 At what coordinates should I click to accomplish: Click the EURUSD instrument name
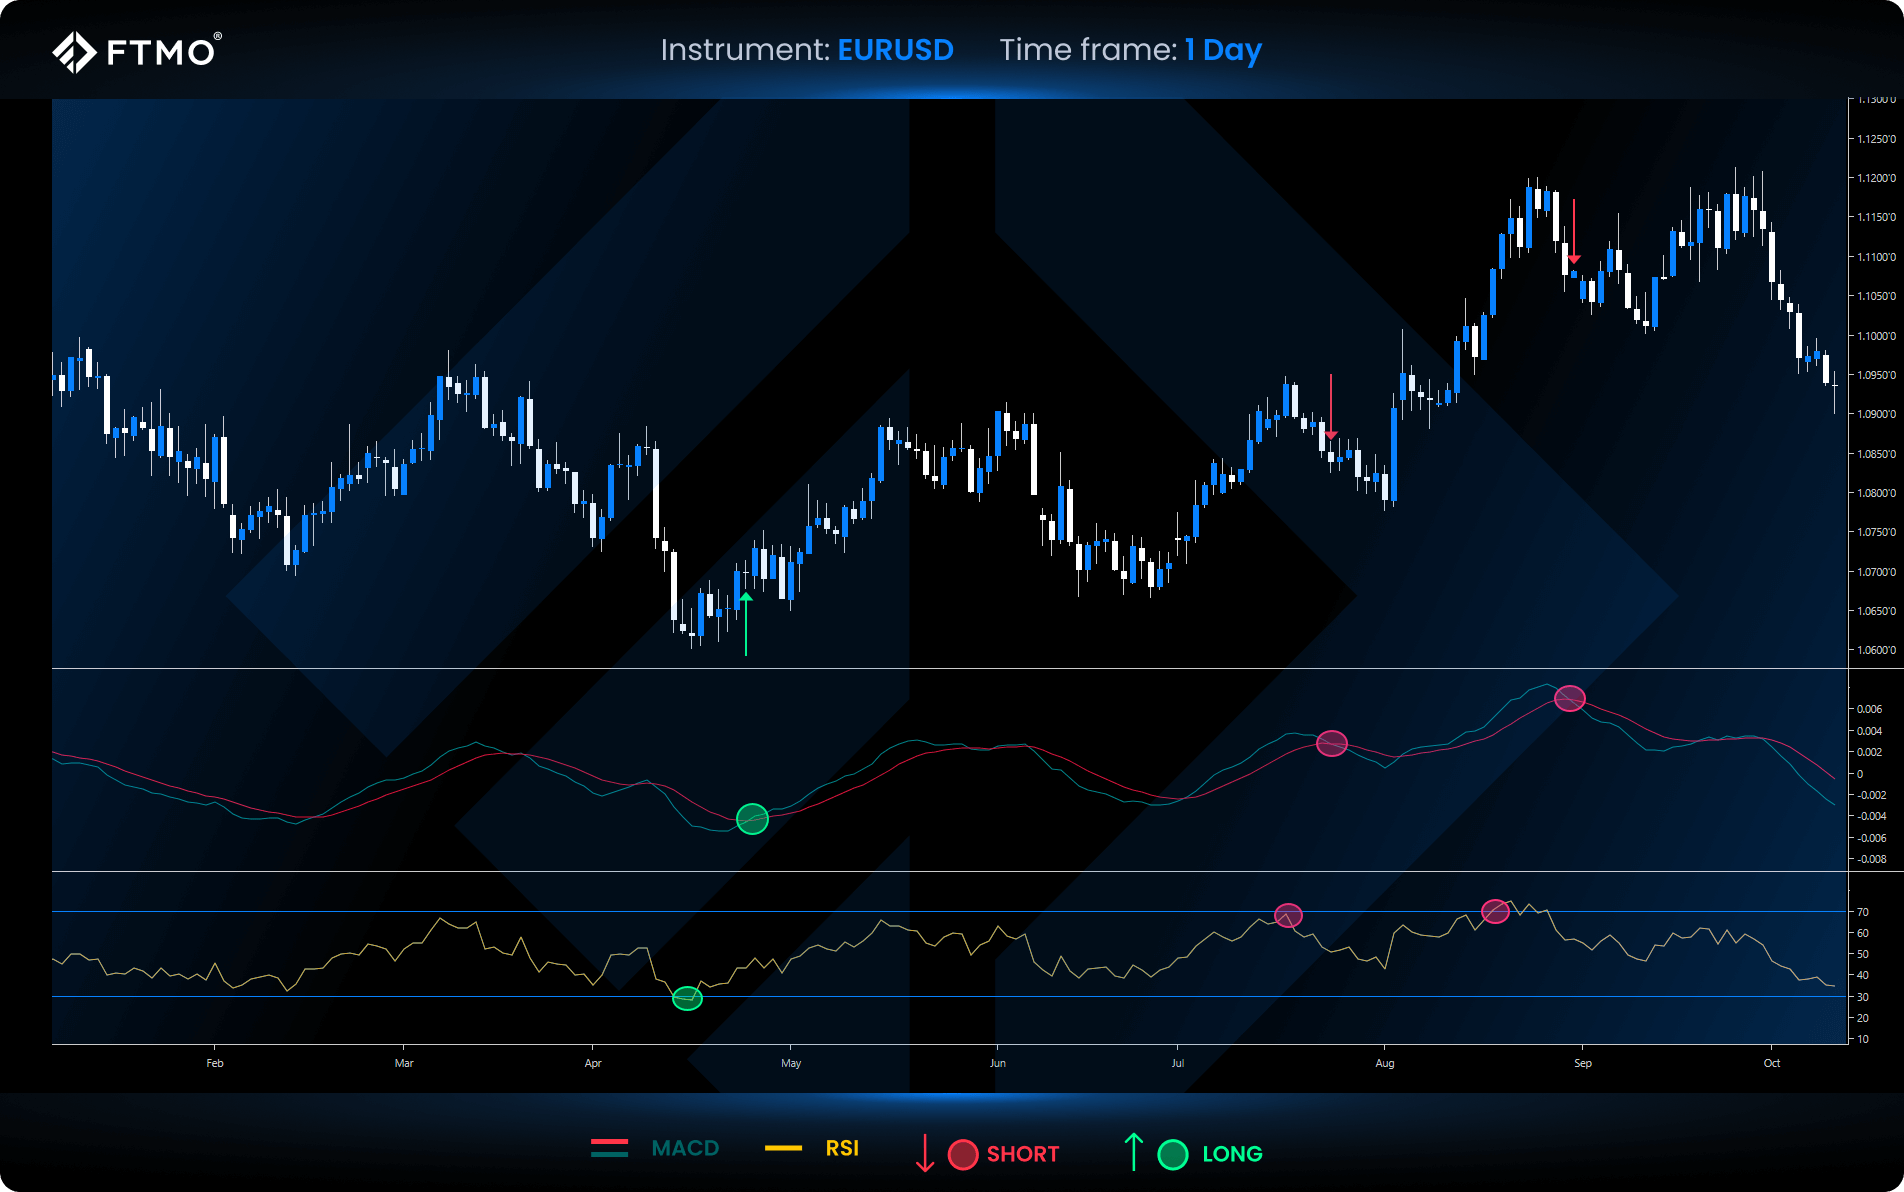point(895,50)
